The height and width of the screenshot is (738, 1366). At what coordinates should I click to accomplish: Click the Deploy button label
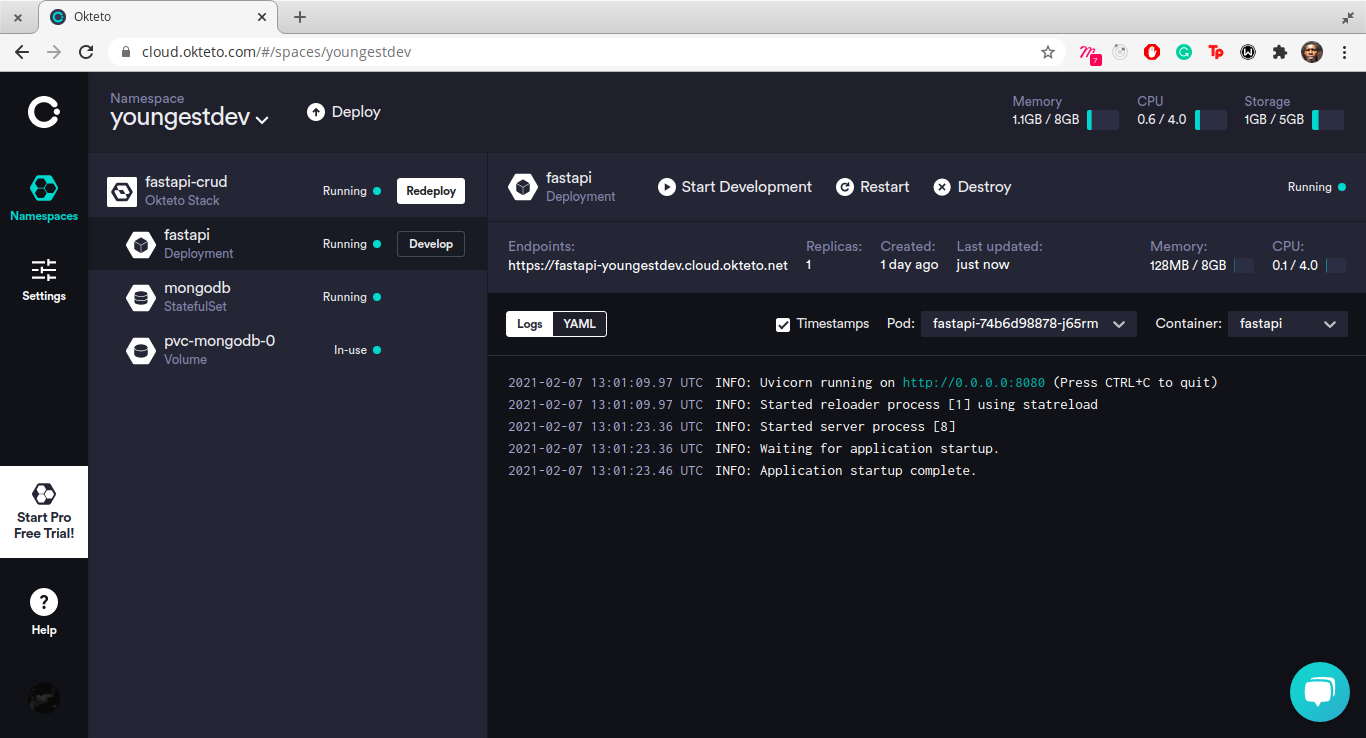pos(356,112)
